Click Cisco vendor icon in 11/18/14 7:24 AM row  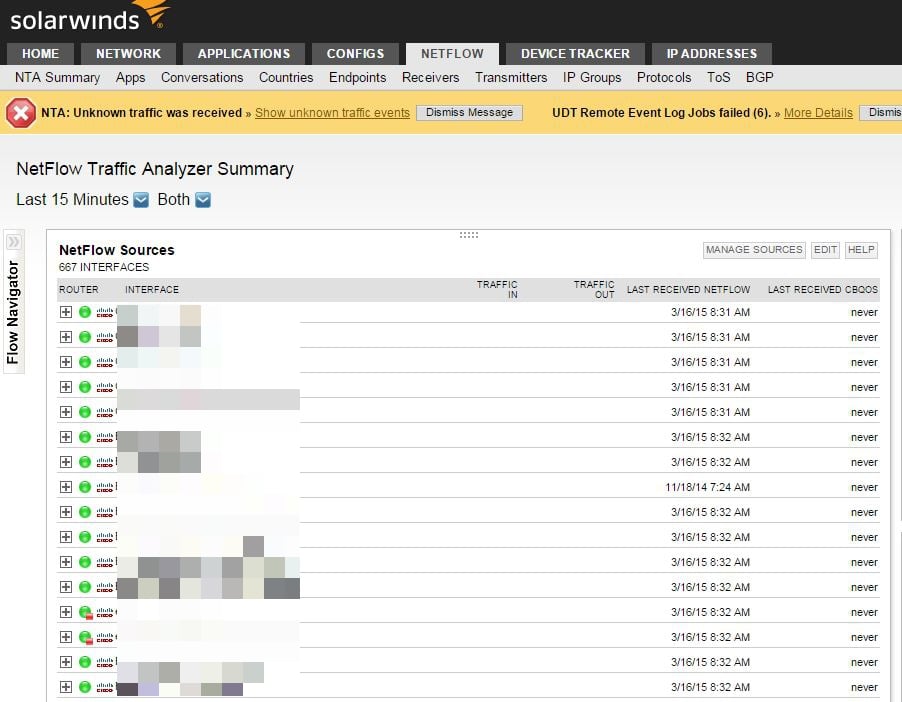105,488
